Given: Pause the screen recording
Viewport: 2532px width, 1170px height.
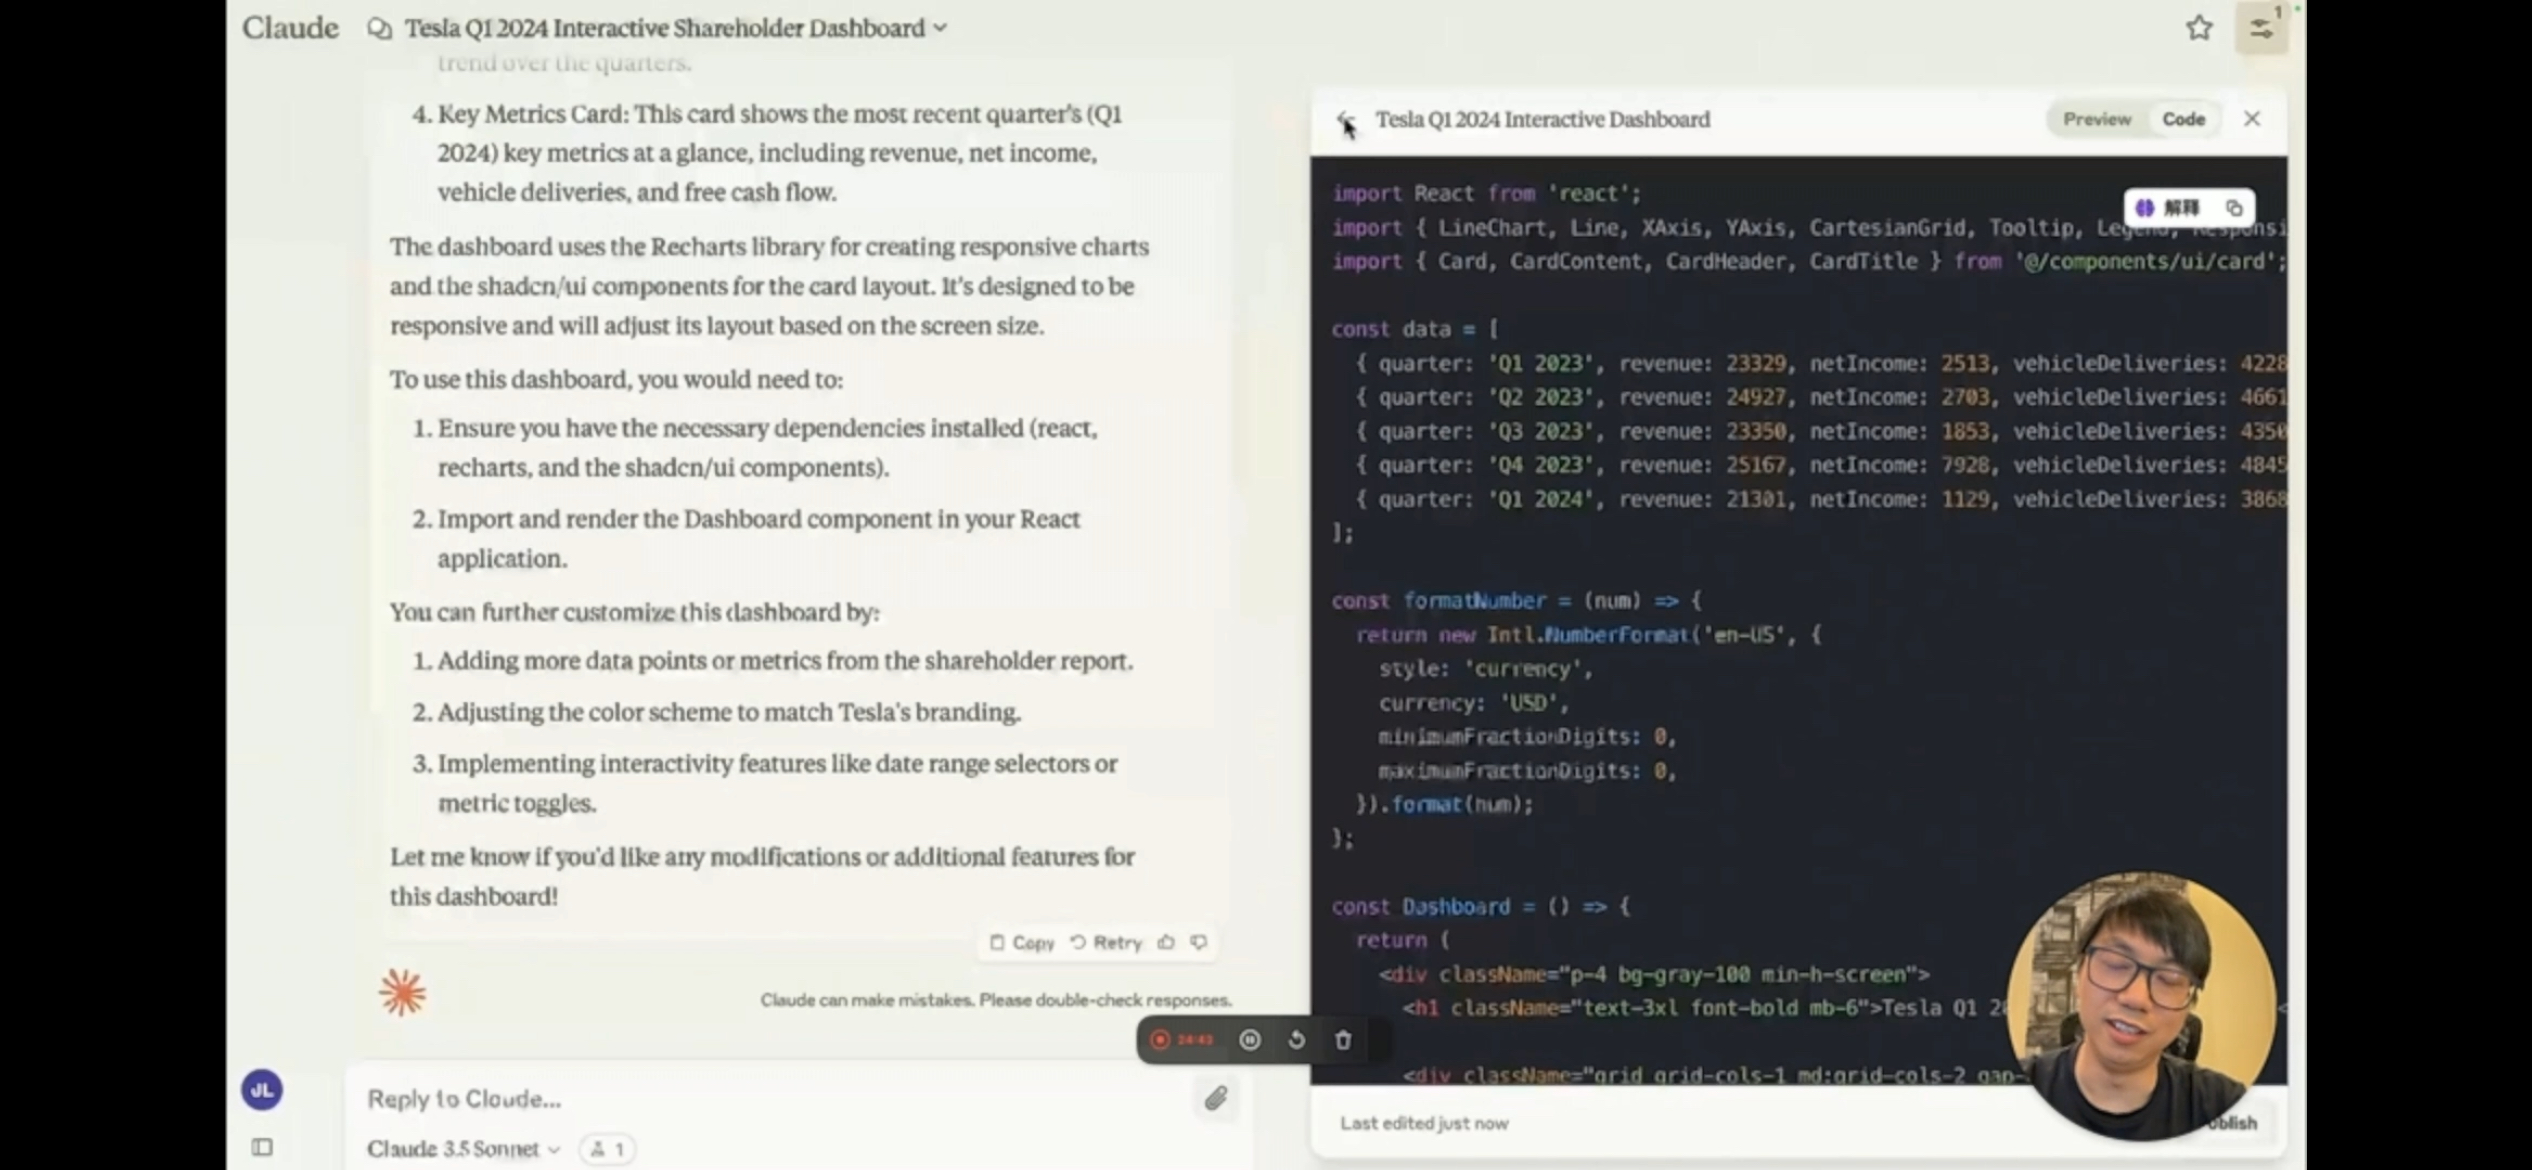Looking at the screenshot, I should [x=1250, y=1040].
